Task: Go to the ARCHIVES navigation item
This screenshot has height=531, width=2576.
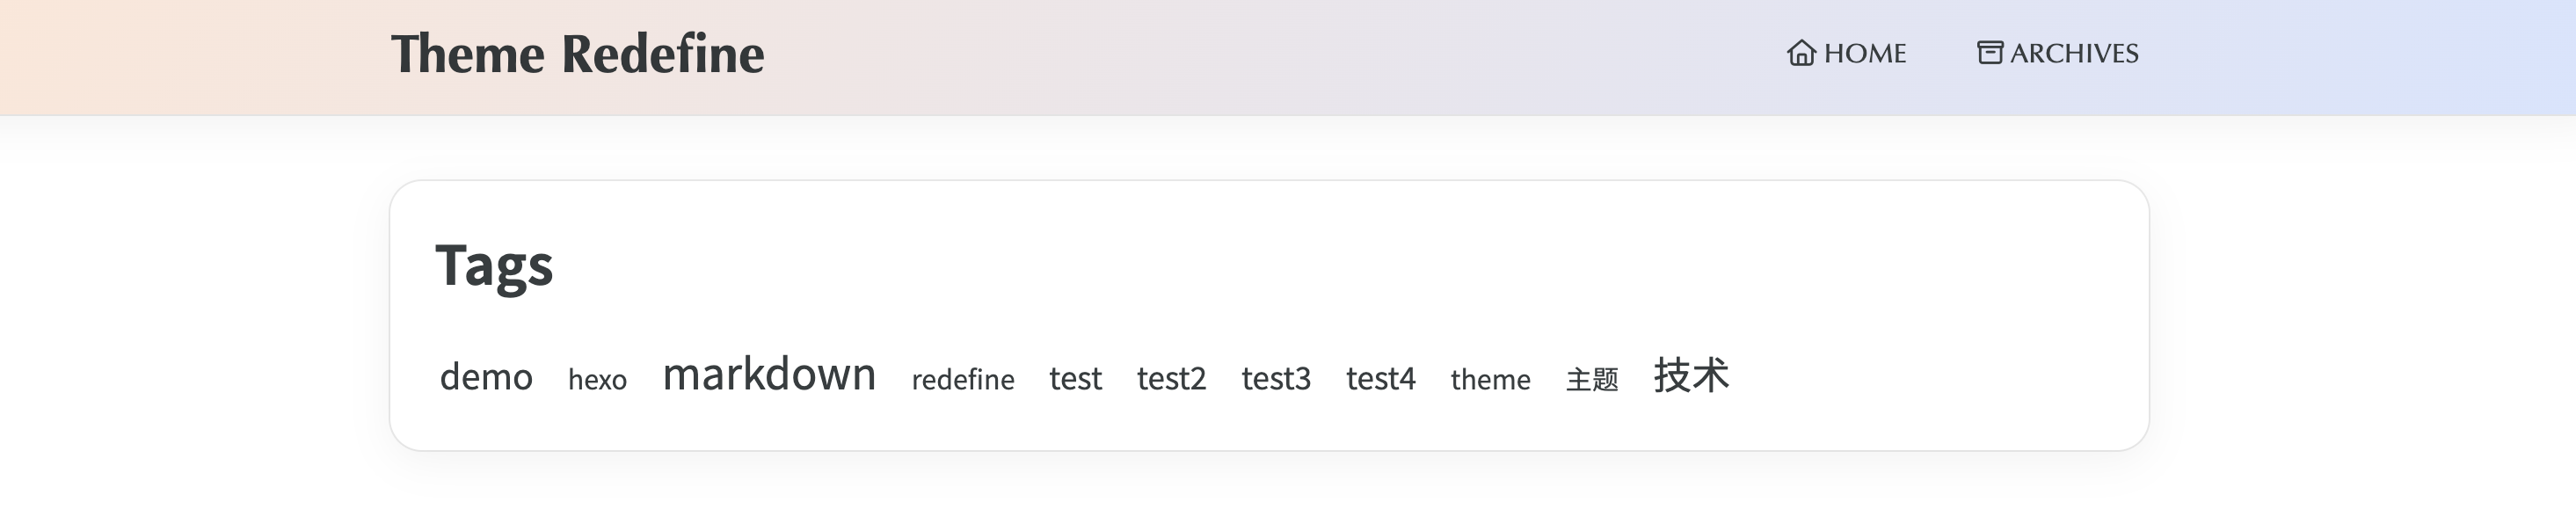Action: tap(2073, 53)
